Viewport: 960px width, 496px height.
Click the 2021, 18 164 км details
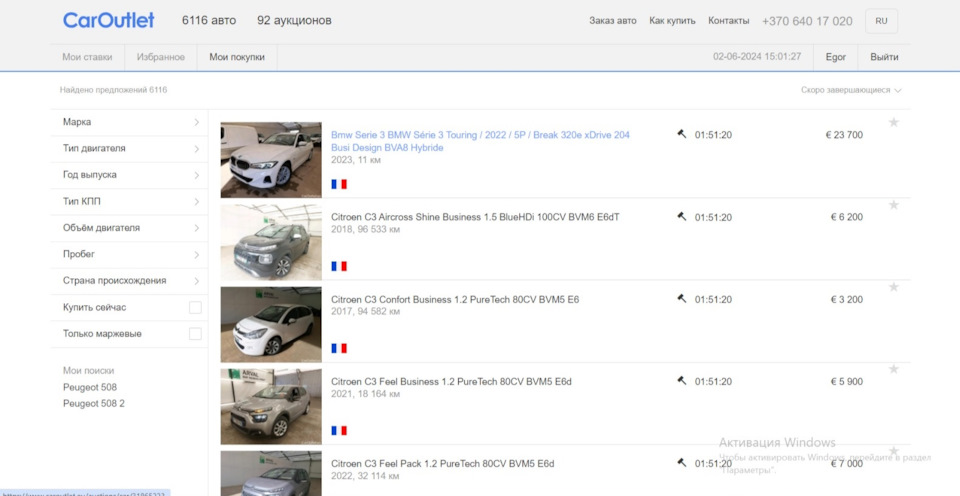tap(366, 394)
